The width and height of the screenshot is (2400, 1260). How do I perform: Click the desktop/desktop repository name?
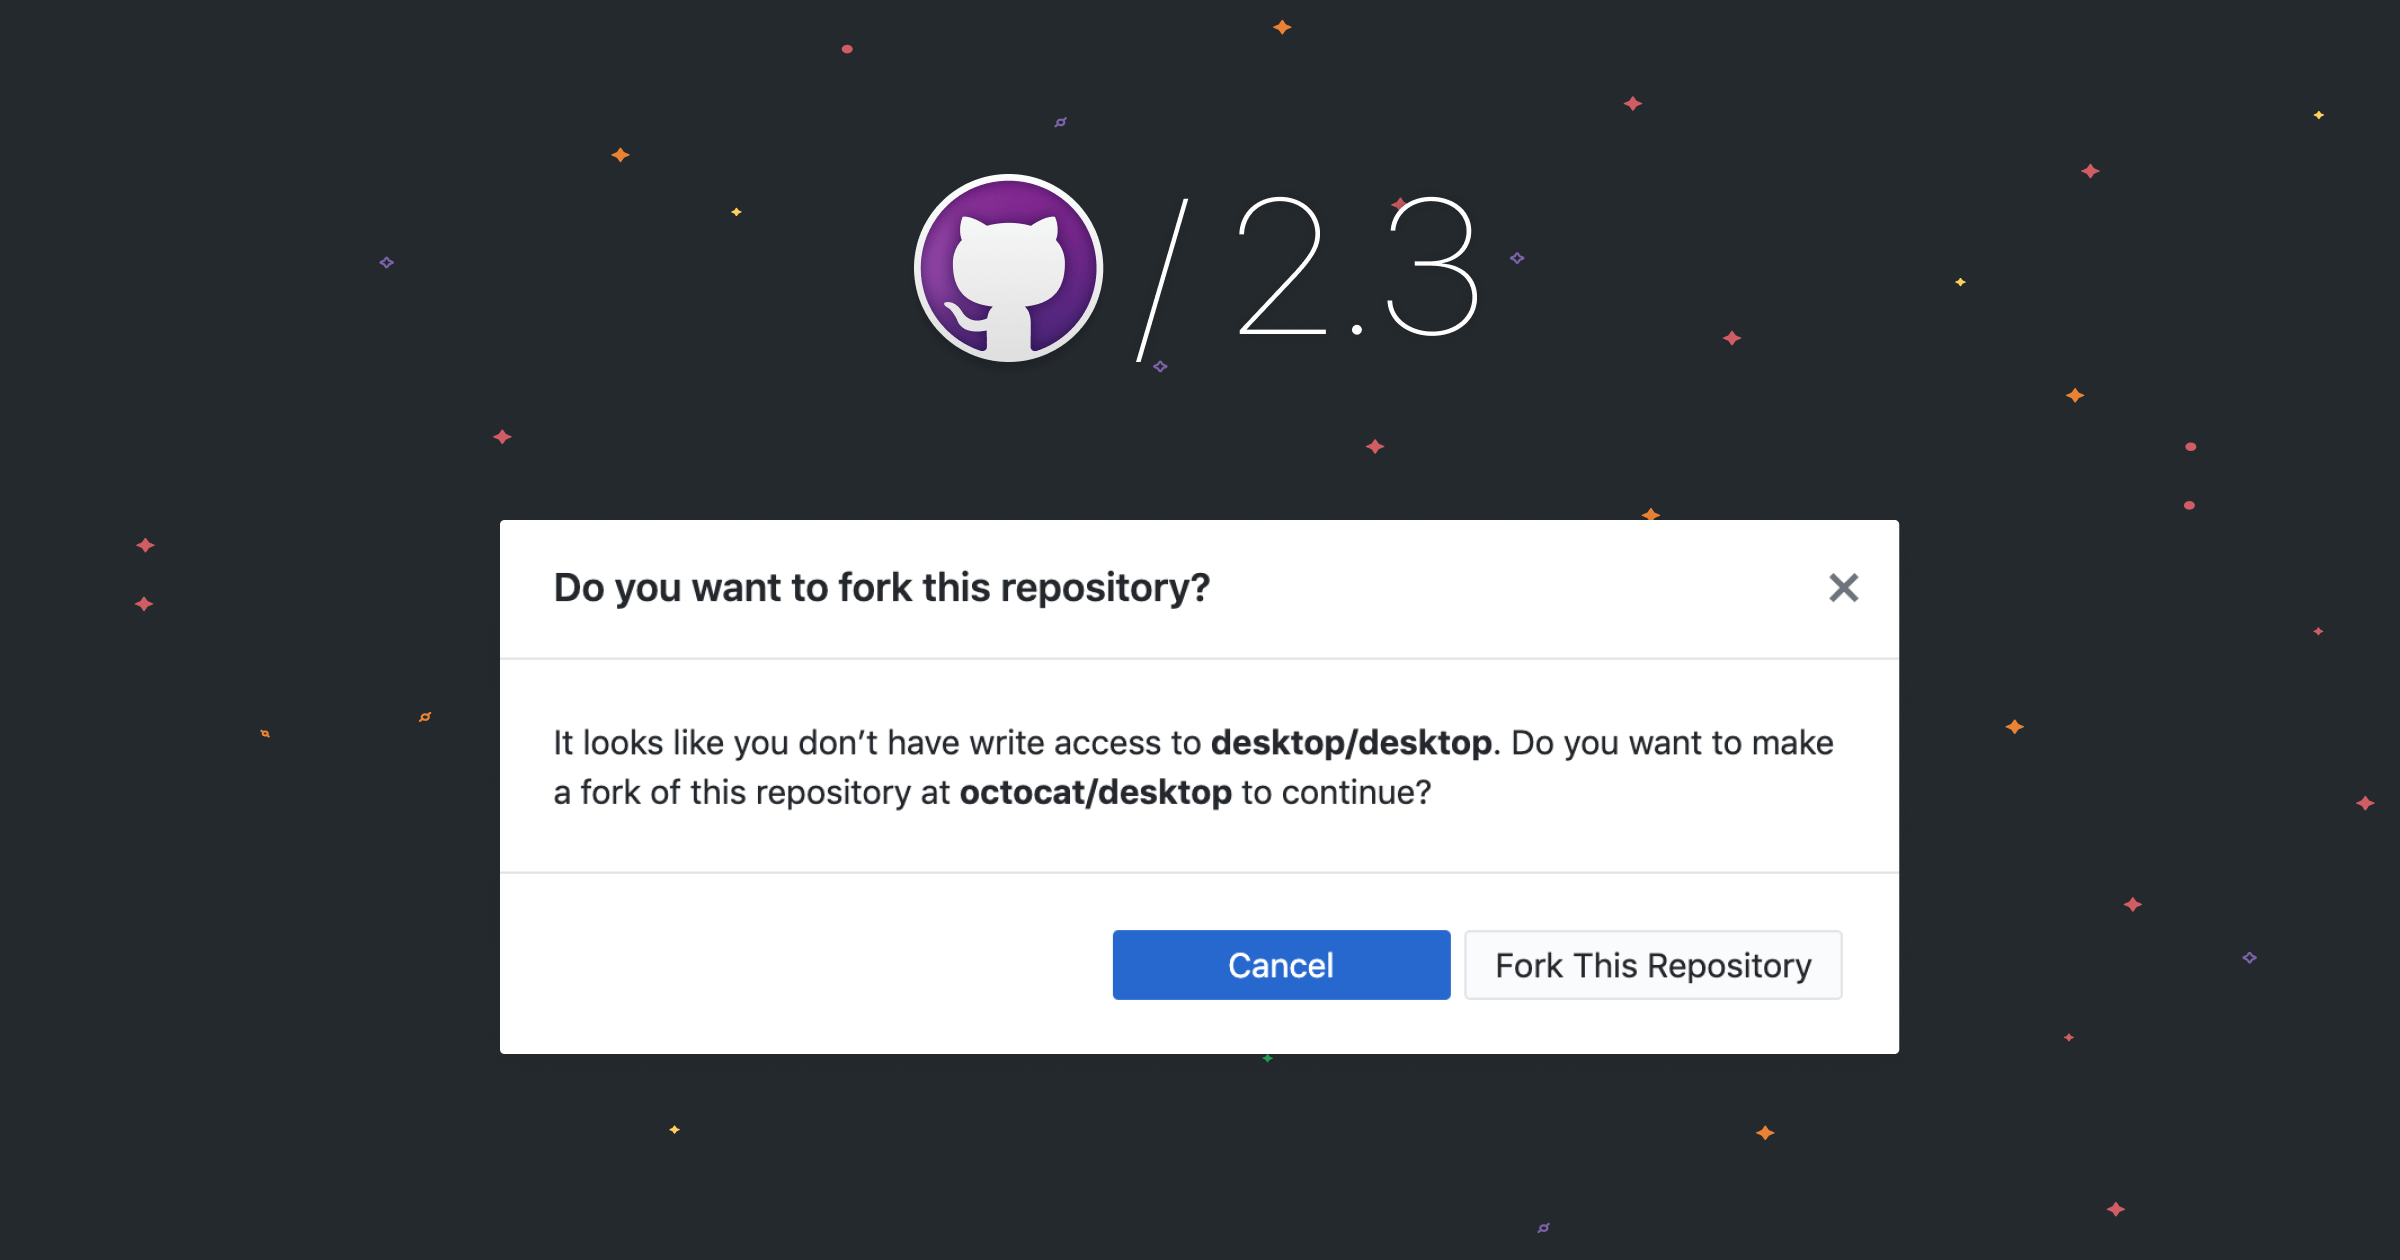[1352, 742]
